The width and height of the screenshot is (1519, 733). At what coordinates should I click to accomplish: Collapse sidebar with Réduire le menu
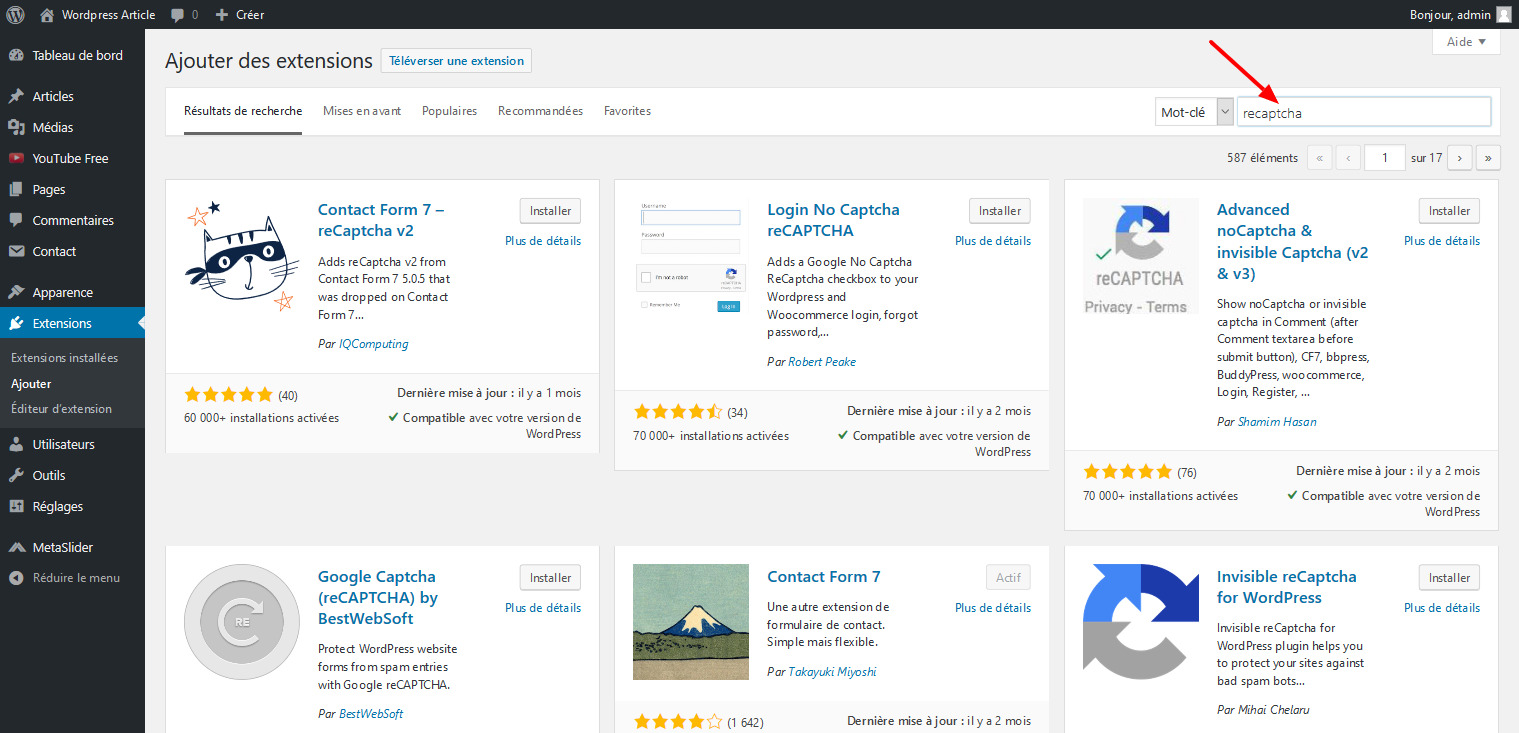(72, 577)
